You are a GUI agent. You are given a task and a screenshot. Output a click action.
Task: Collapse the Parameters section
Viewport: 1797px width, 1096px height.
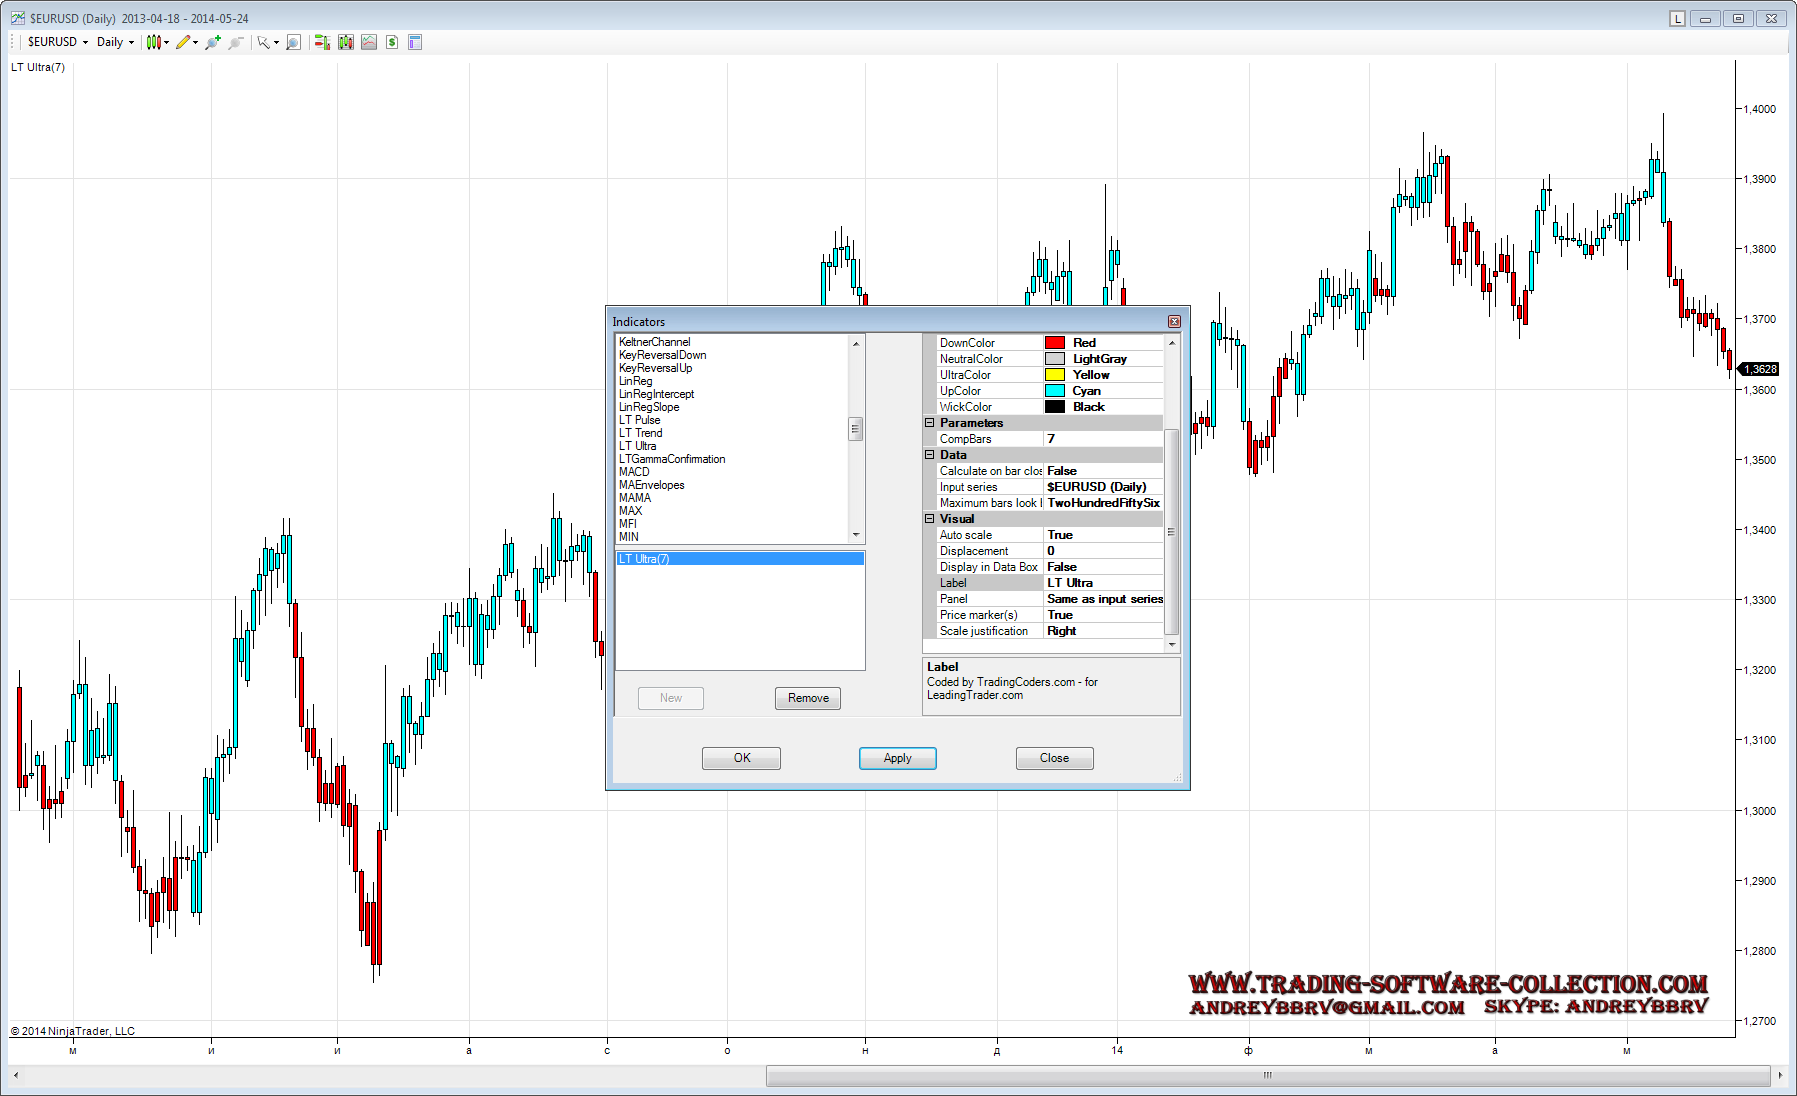929,423
